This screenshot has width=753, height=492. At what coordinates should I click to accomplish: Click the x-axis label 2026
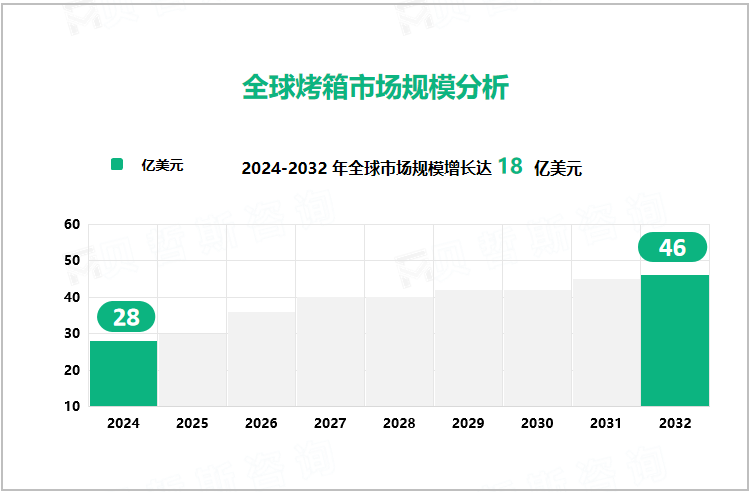[x=261, y=423]
